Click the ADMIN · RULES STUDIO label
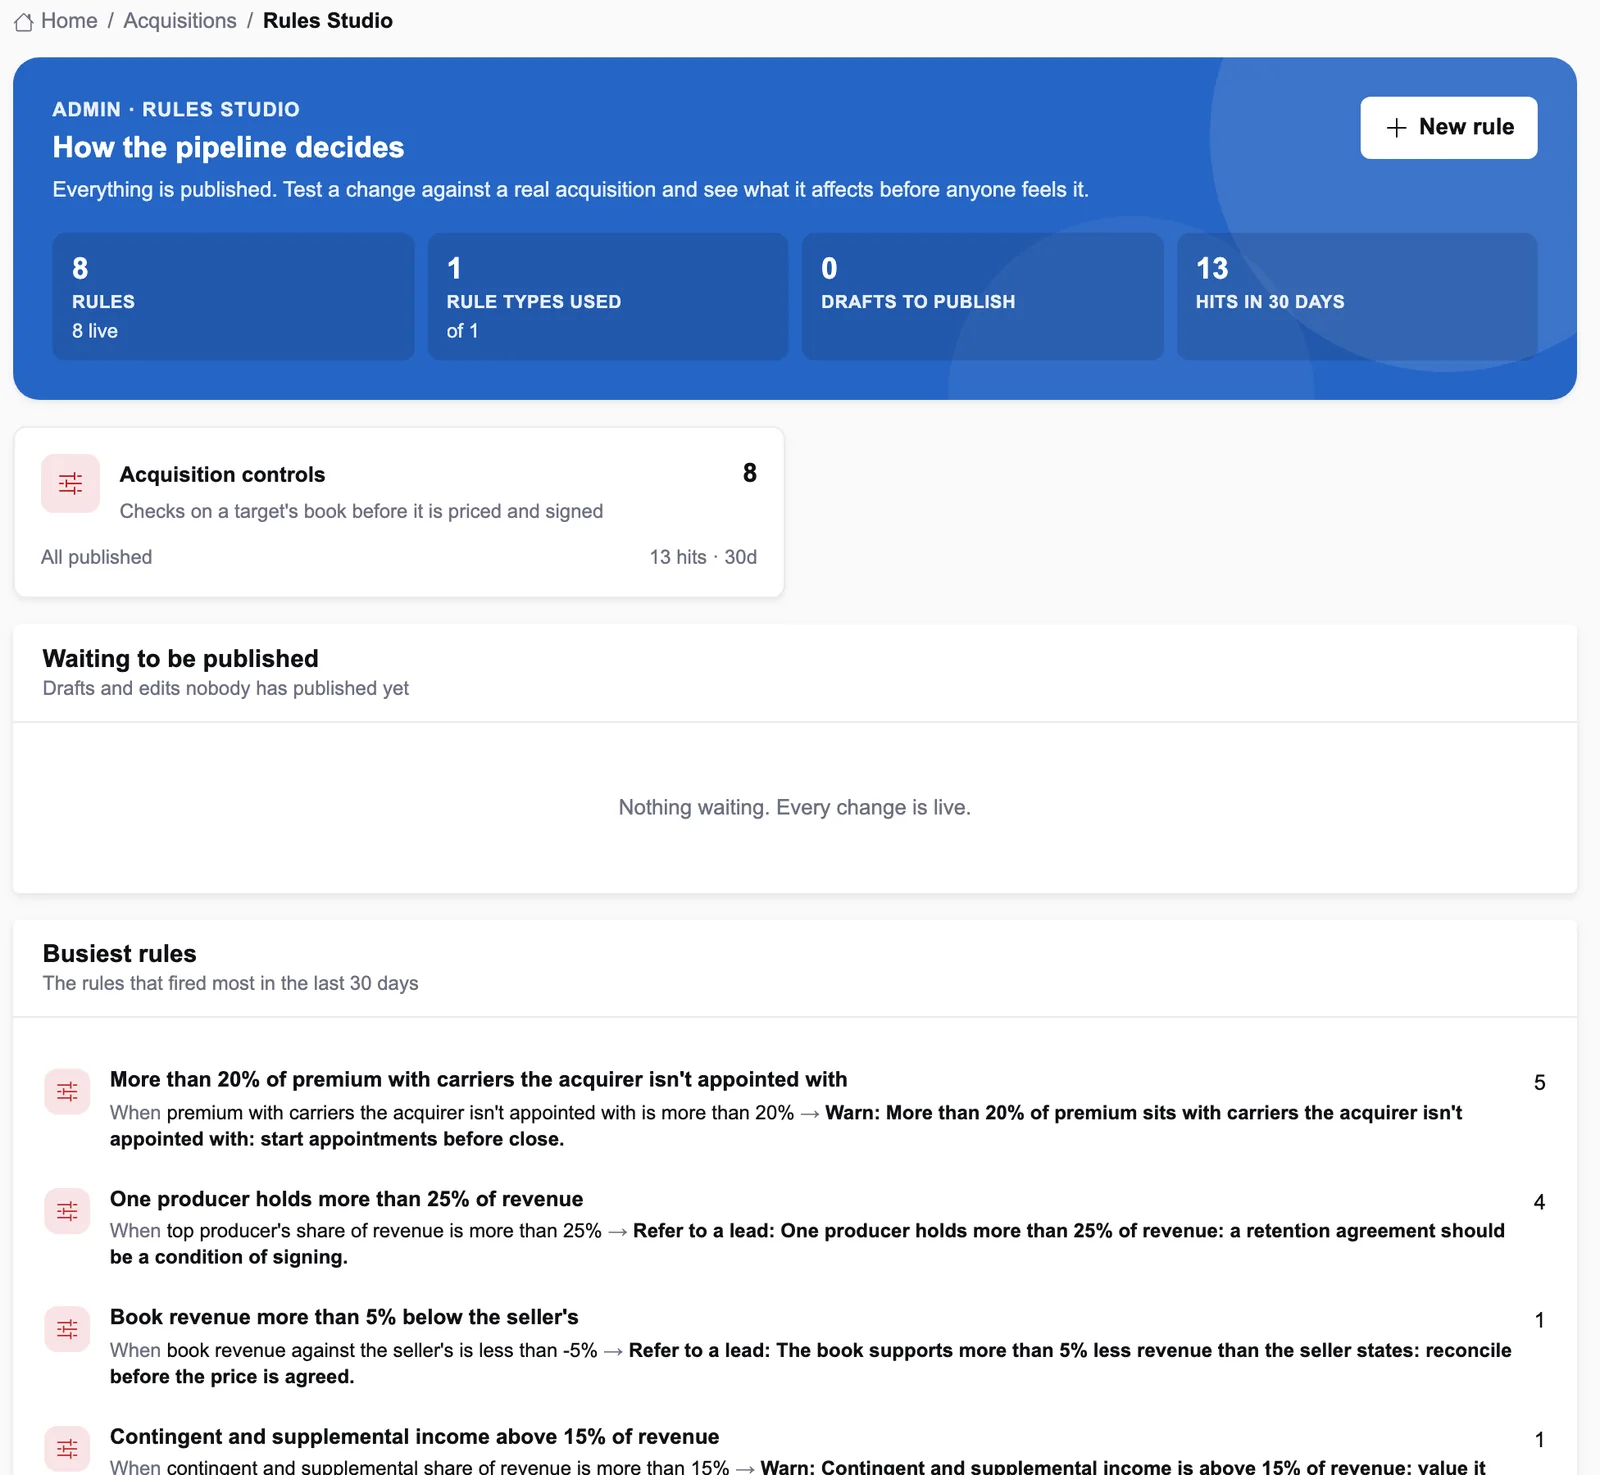Screen dimensions: 1600x1475 point(176,110)
